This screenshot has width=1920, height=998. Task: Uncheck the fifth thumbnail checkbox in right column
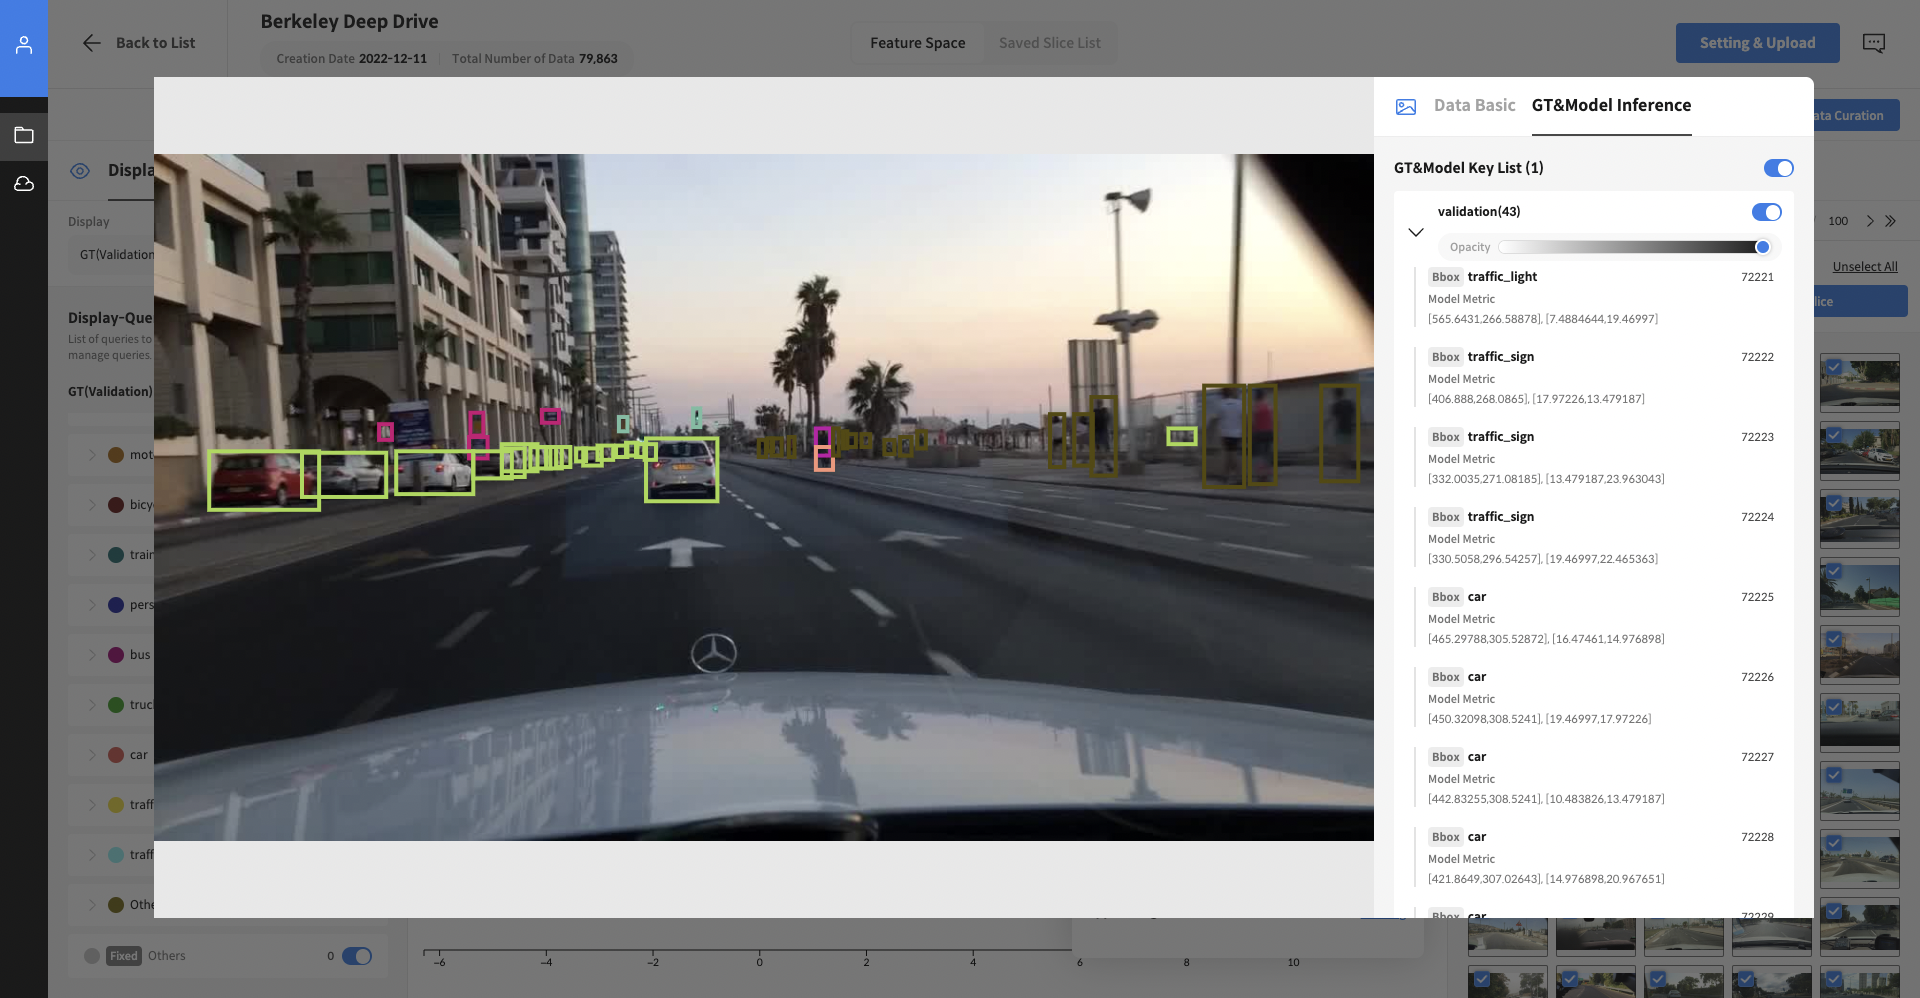1834,639
